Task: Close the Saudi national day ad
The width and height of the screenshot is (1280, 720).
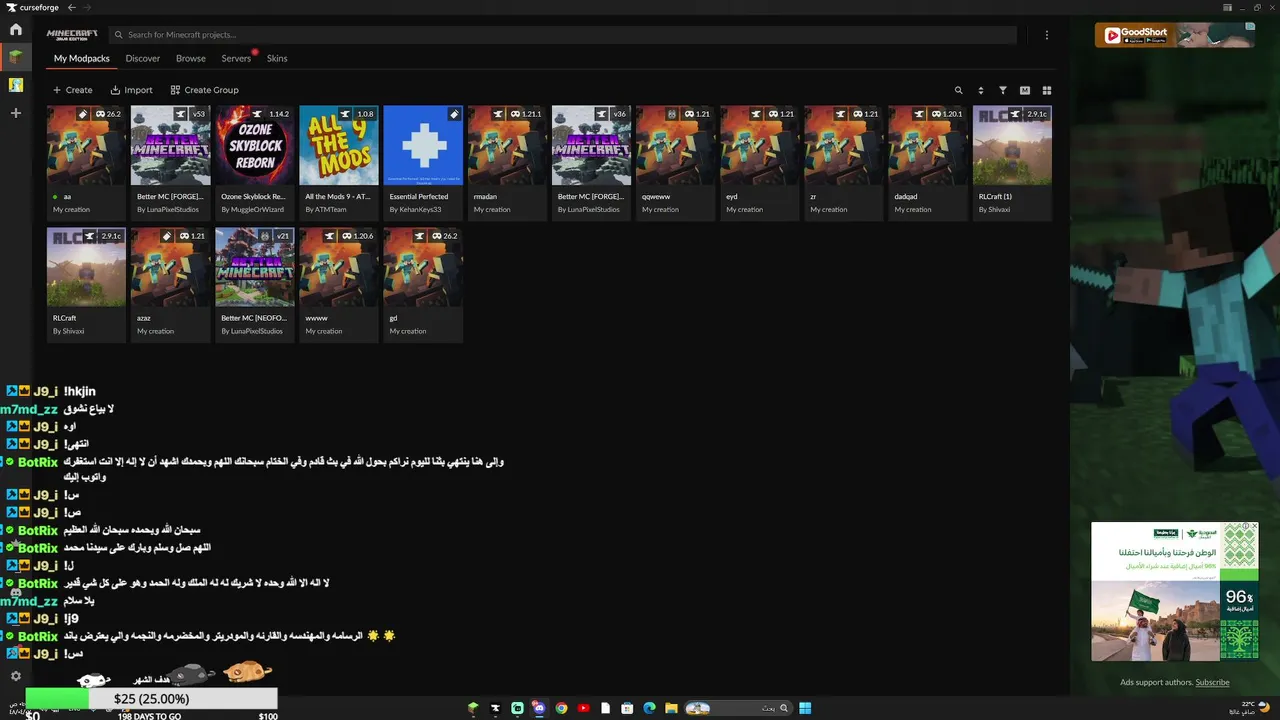Action: pyautogui.click(x=1254, y=526)
